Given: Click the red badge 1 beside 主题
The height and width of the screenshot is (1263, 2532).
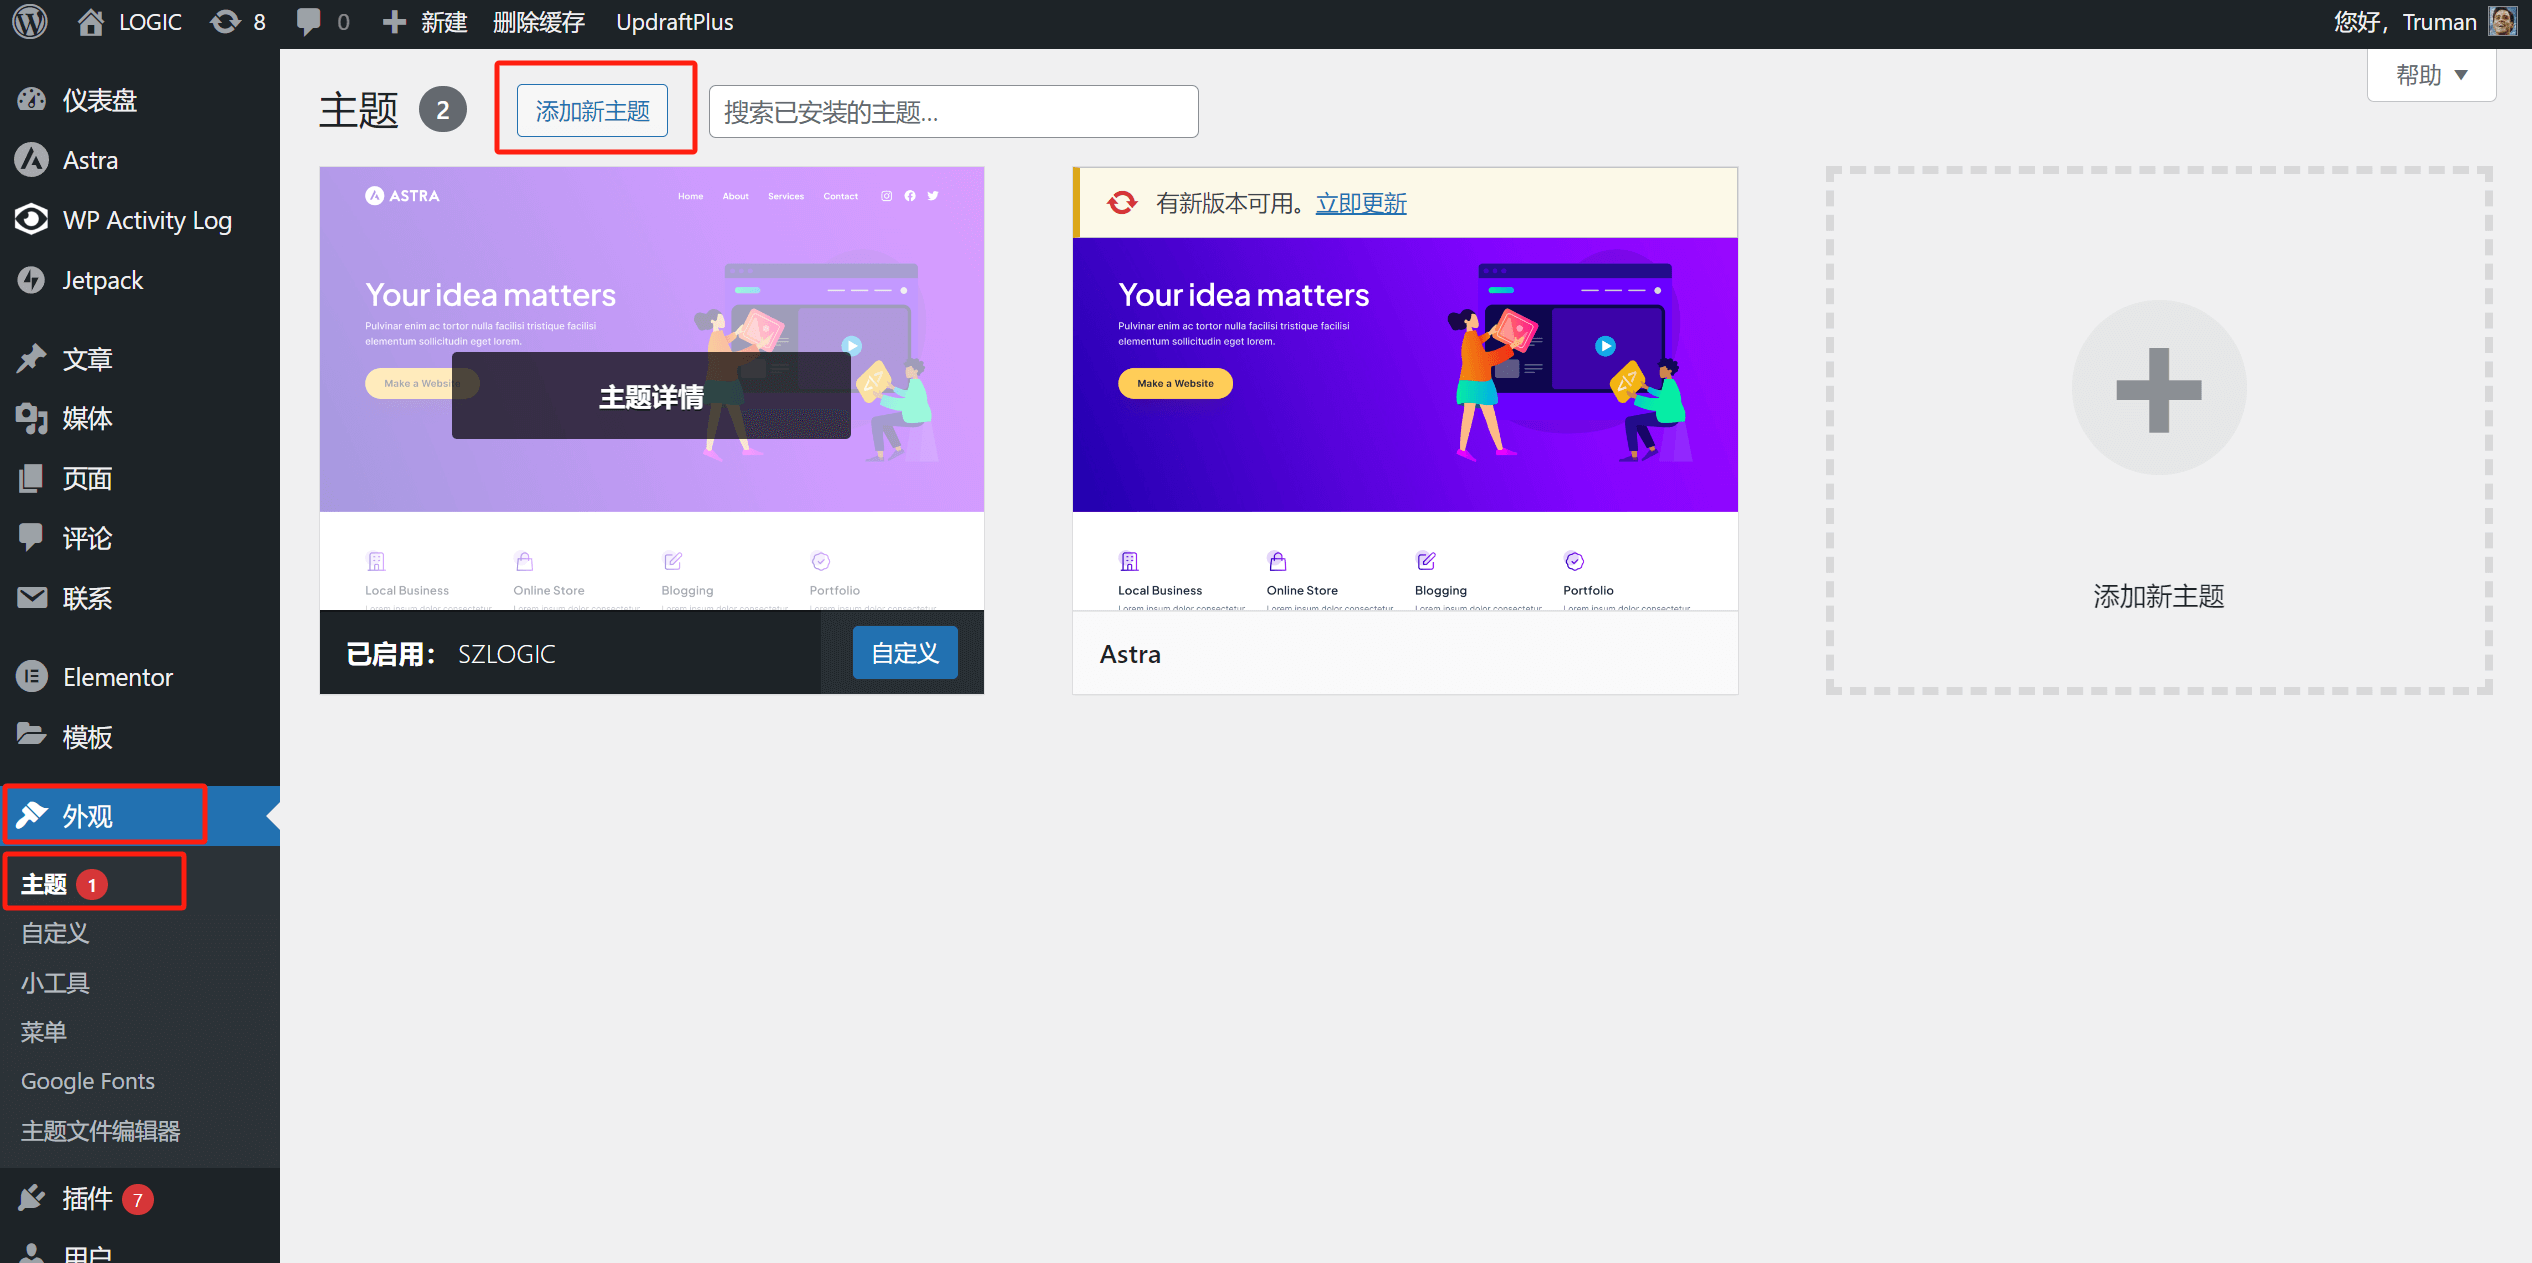Looking at the screenshot, I should (x=92, y=885).
